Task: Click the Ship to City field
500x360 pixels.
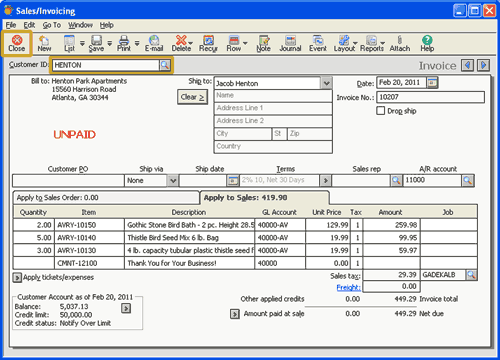Action: point(243,134)
